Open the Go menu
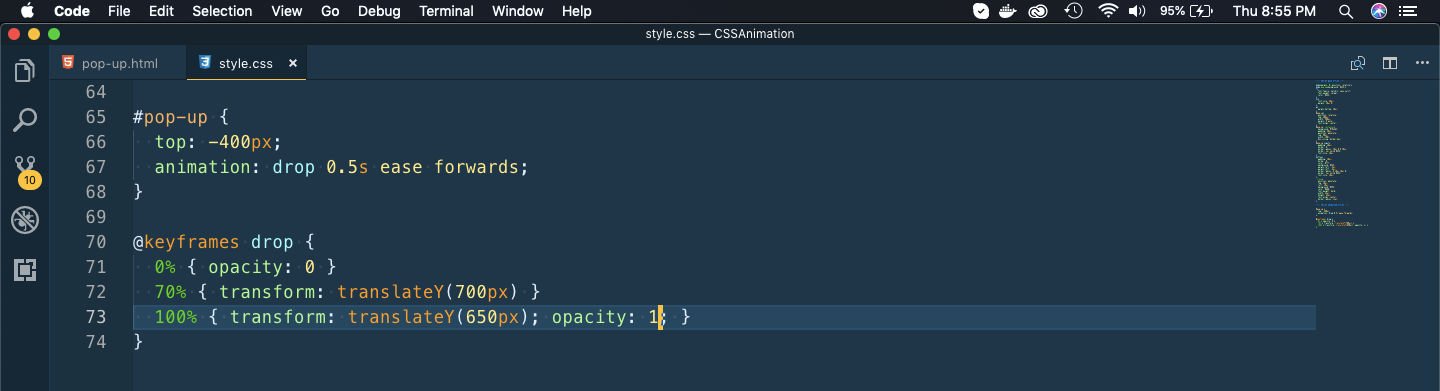This screenshot has width=1440, height=391. [331, 11]
